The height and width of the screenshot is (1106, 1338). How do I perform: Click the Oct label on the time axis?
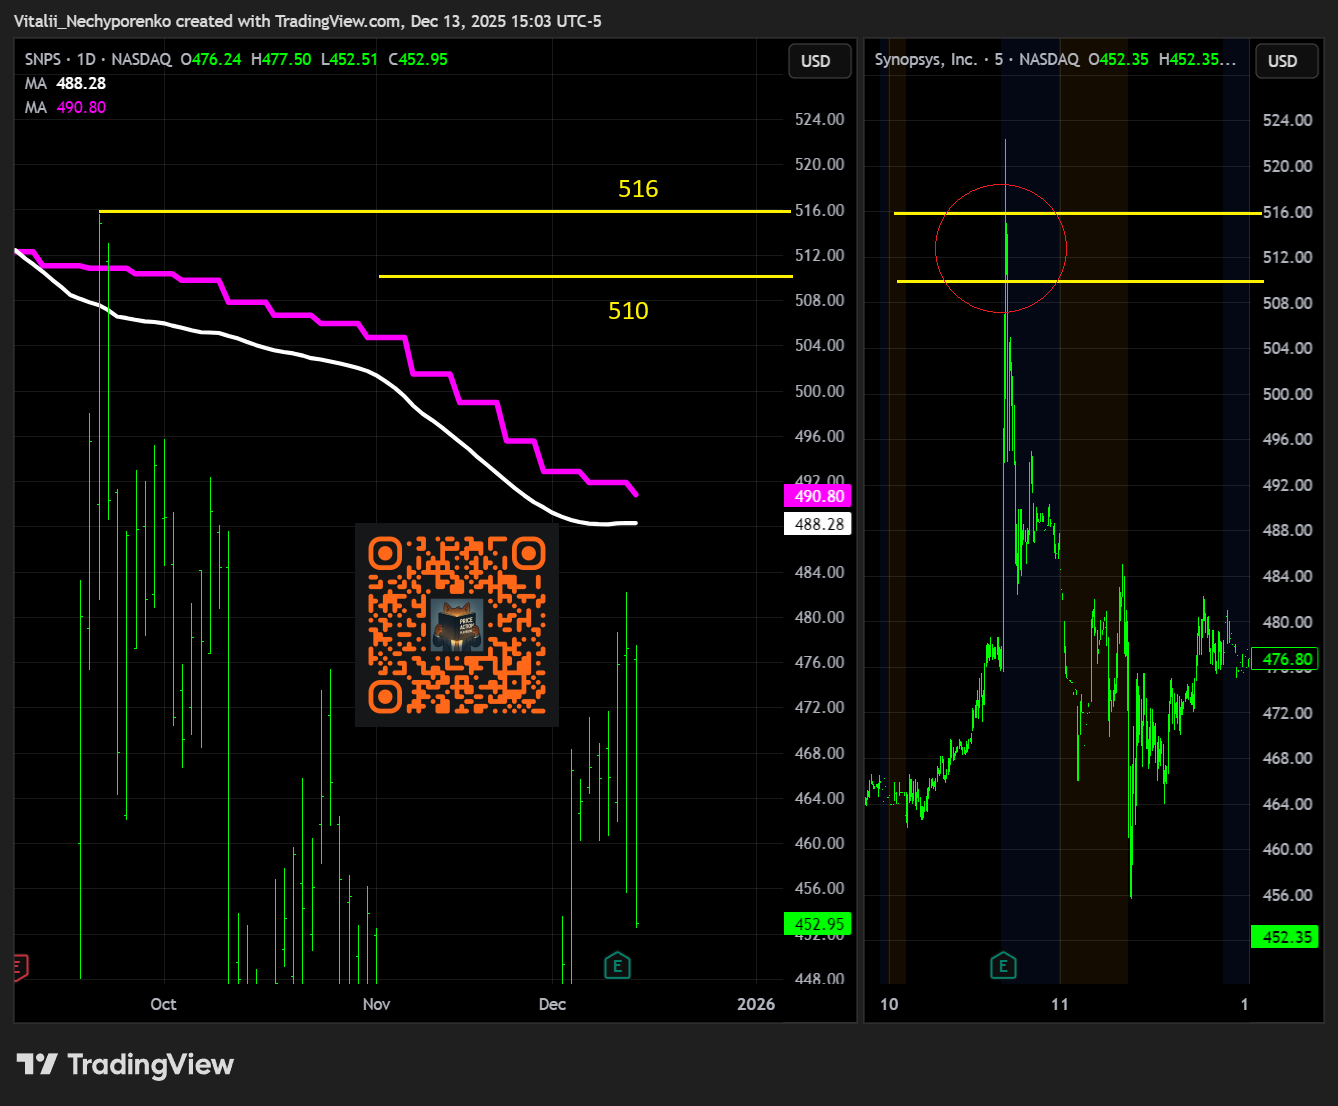[163, 1004]
